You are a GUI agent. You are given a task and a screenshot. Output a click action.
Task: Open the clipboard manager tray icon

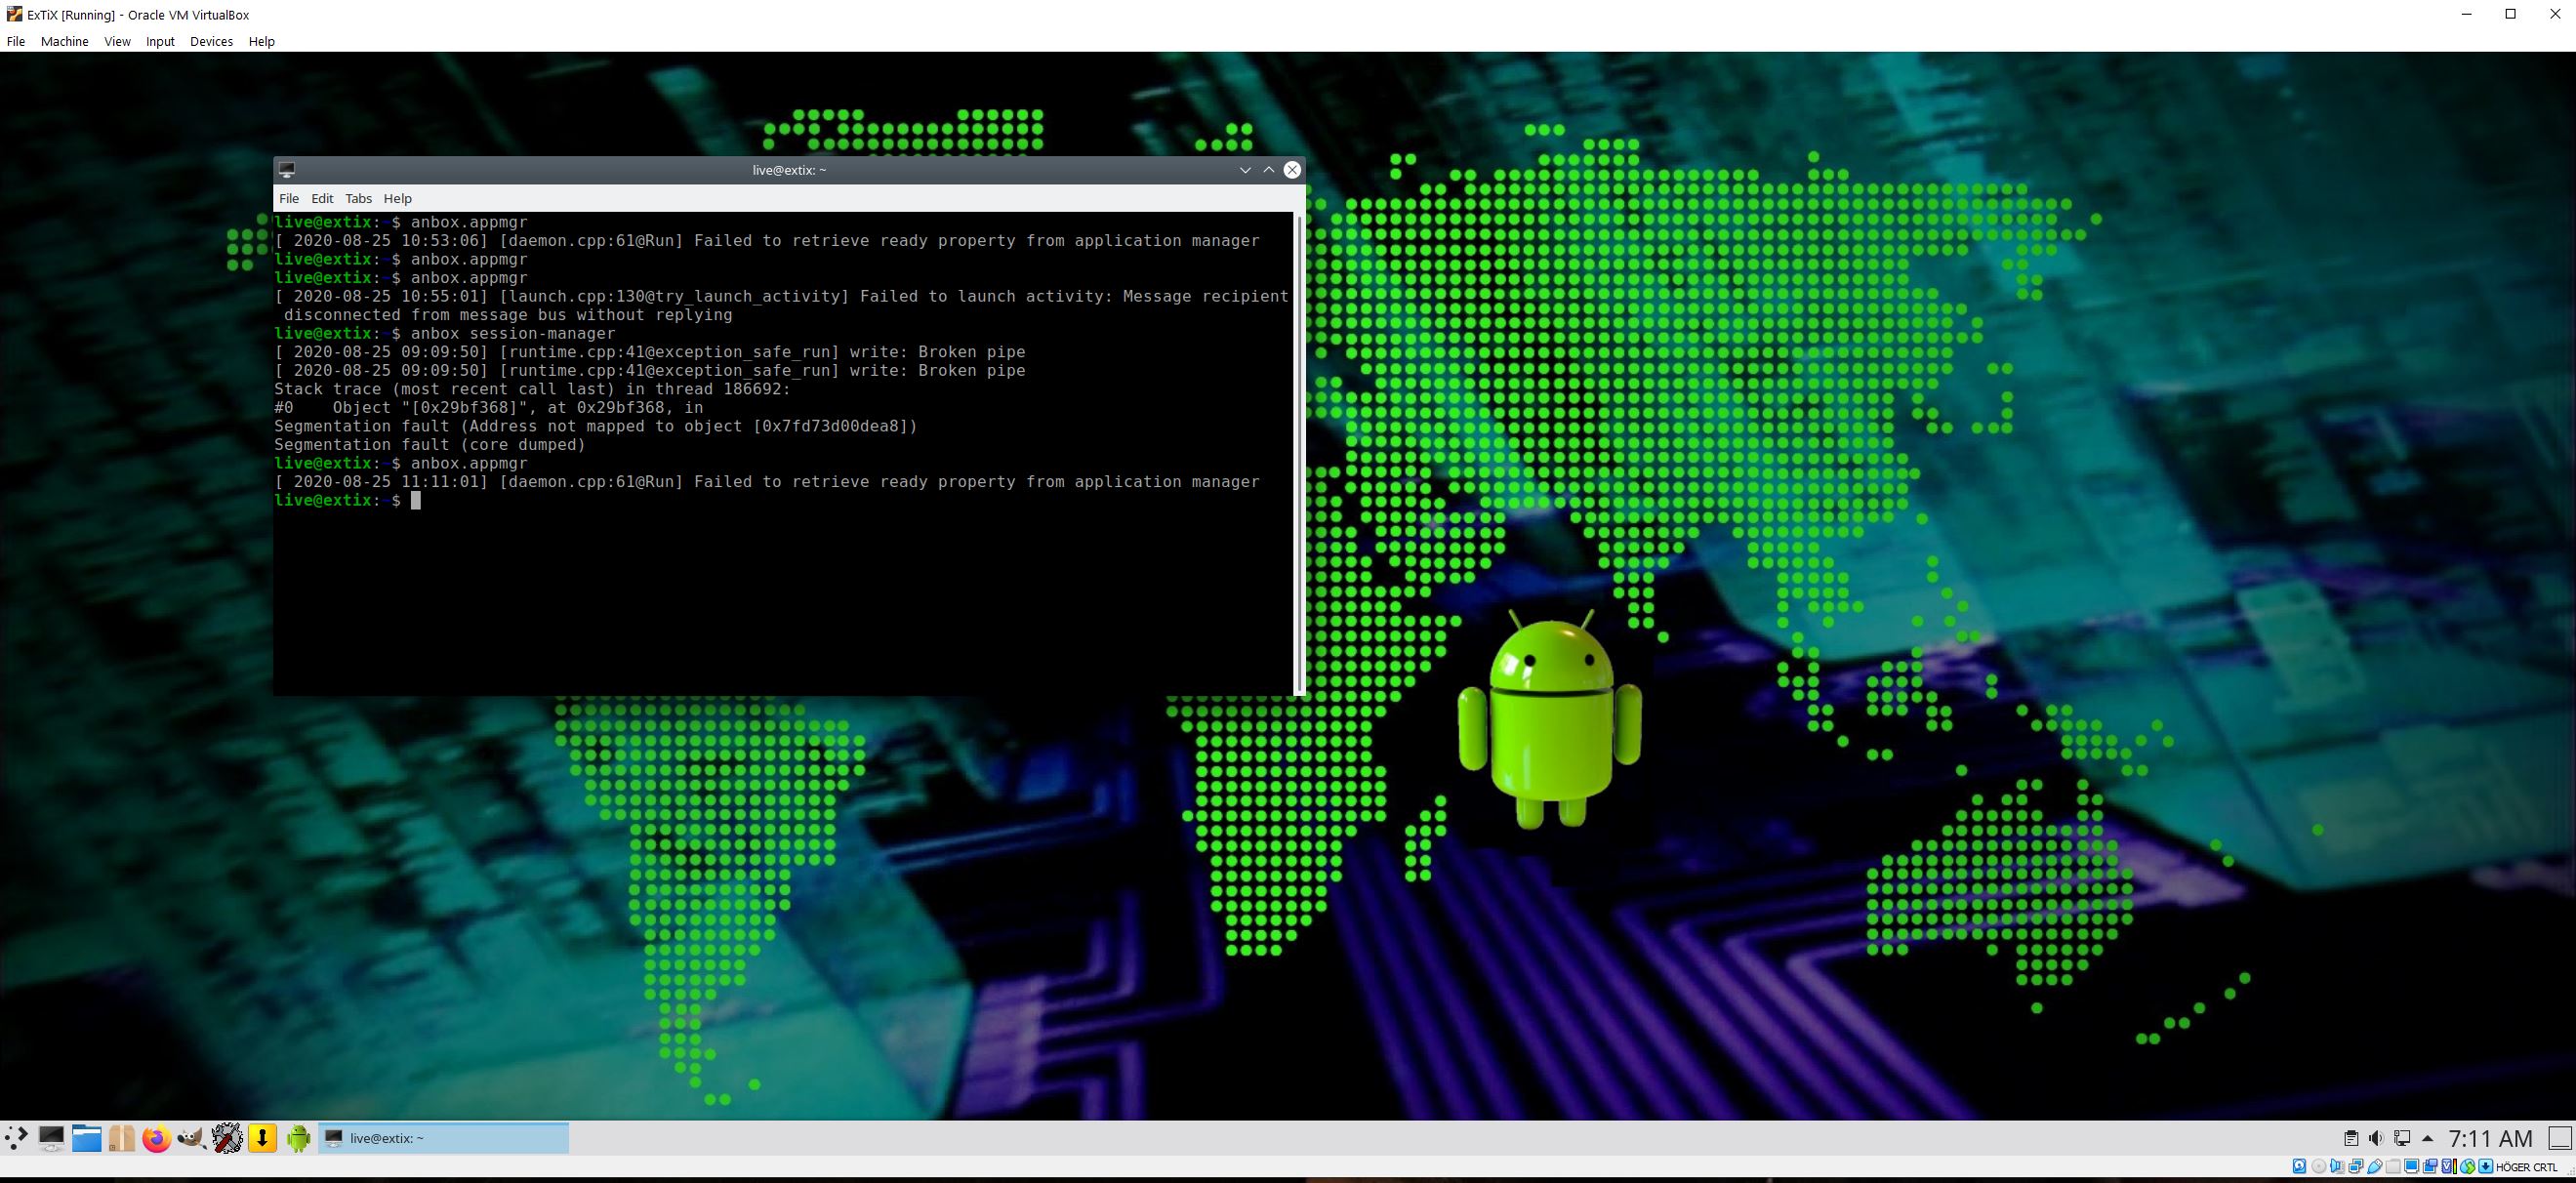point(2351,1138)
